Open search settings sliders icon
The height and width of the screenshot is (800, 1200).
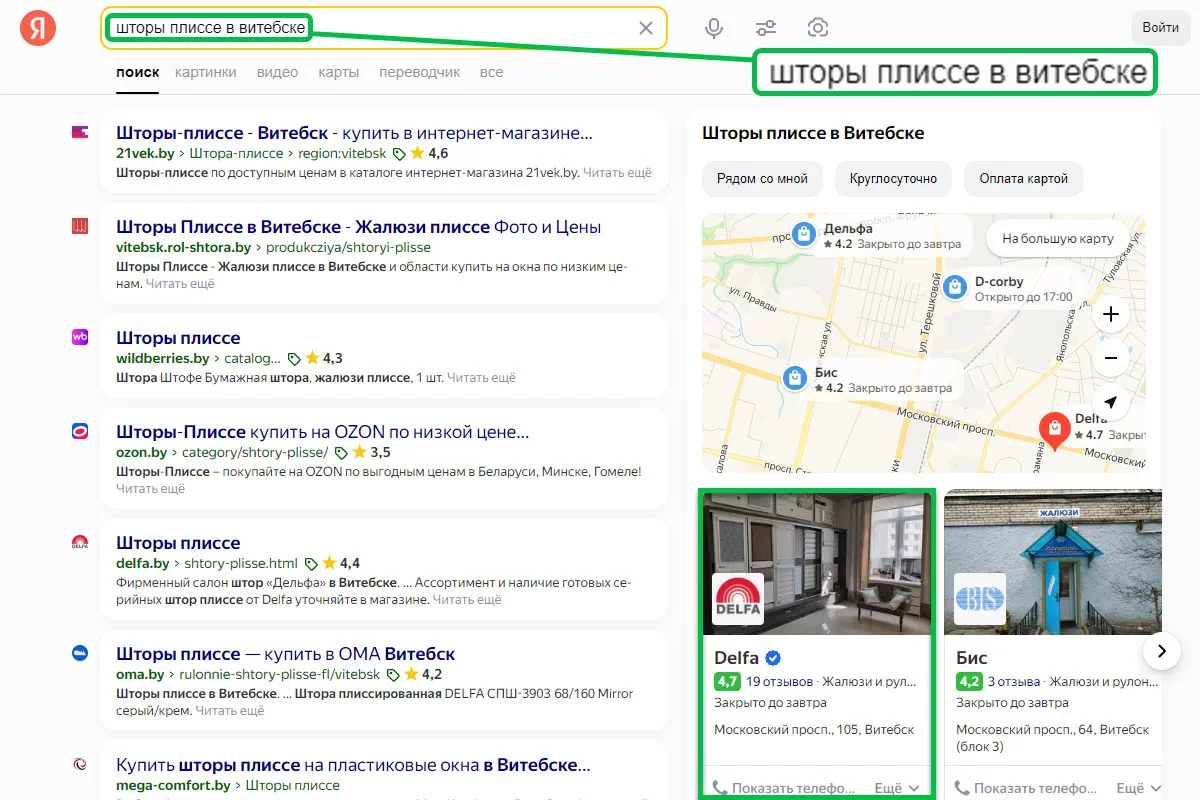(766, 28)
